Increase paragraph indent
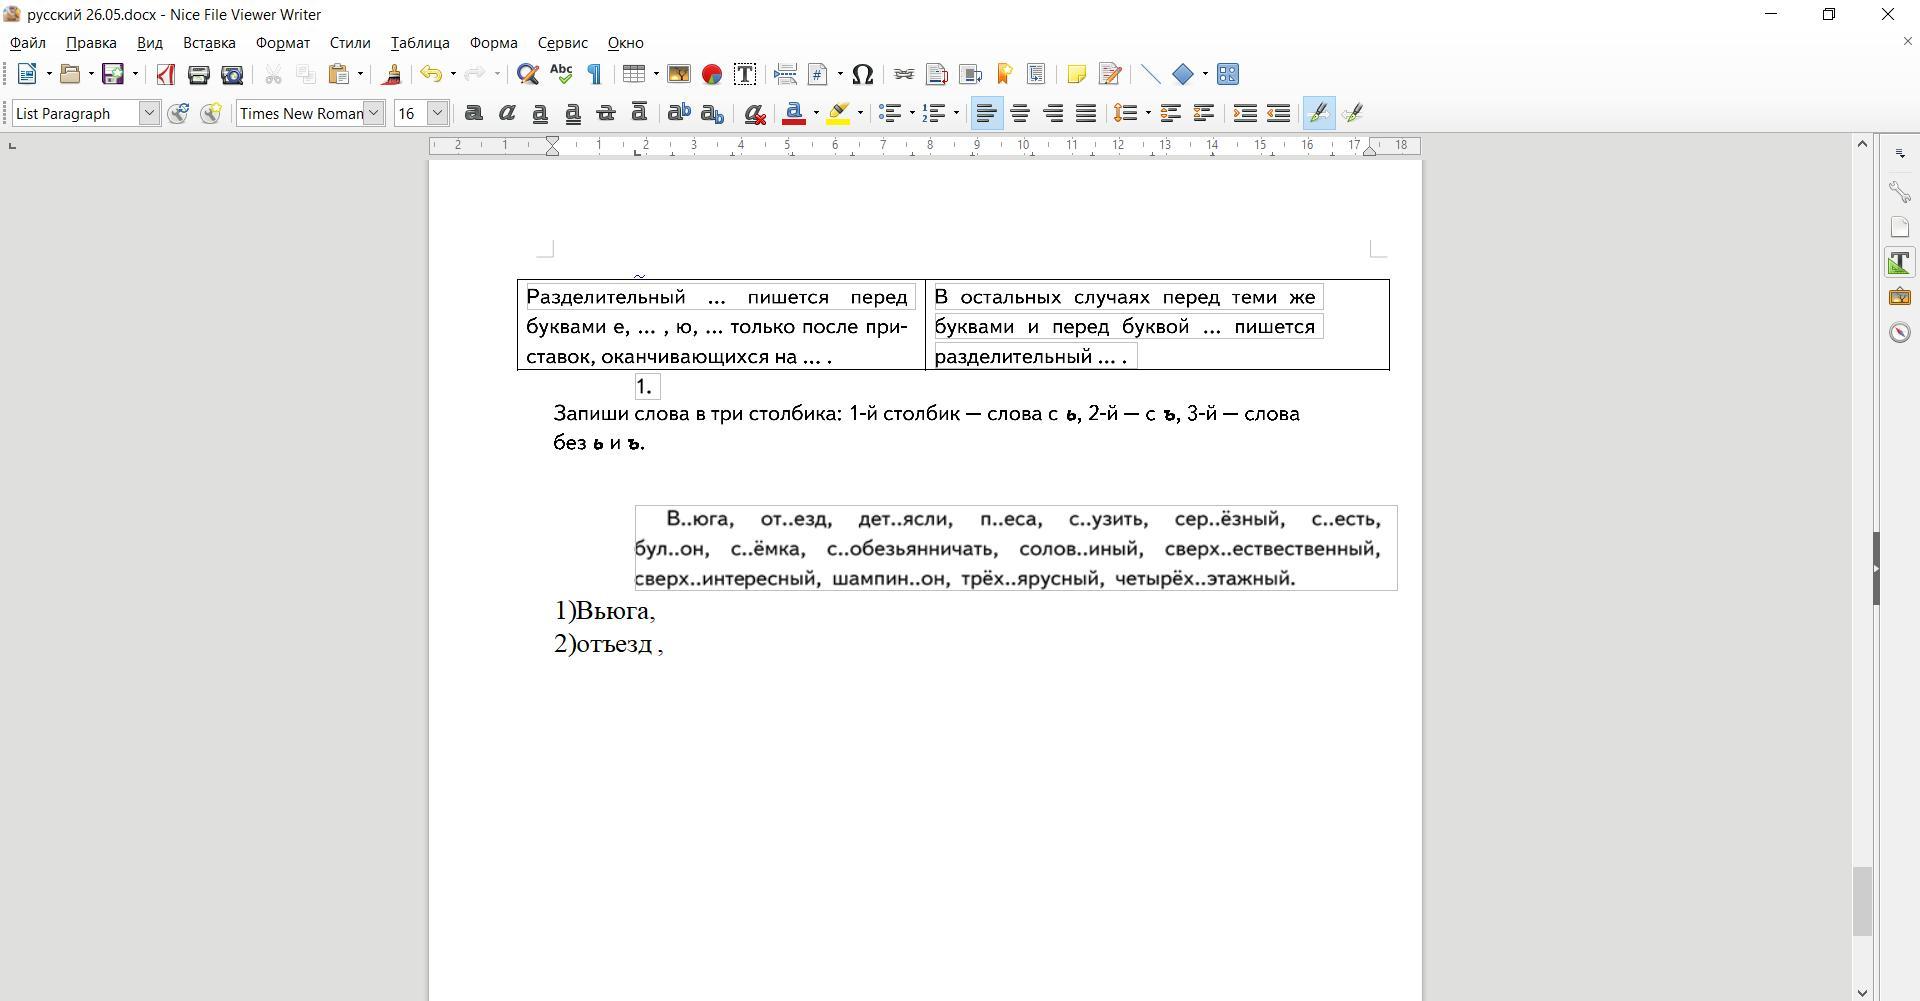Viewport: 1920px width, 1001px height. tap(1245, 113)
